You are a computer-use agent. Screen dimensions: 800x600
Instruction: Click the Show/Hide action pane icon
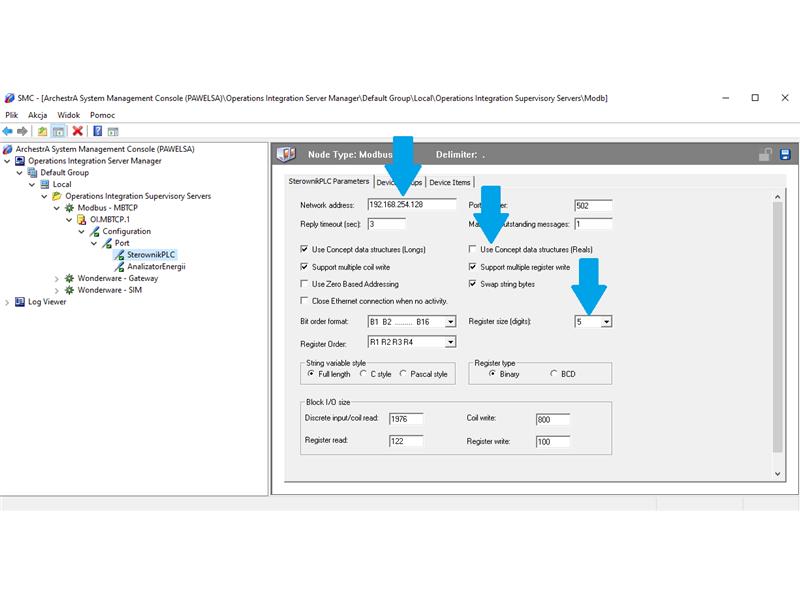click(x=113, y=132)
